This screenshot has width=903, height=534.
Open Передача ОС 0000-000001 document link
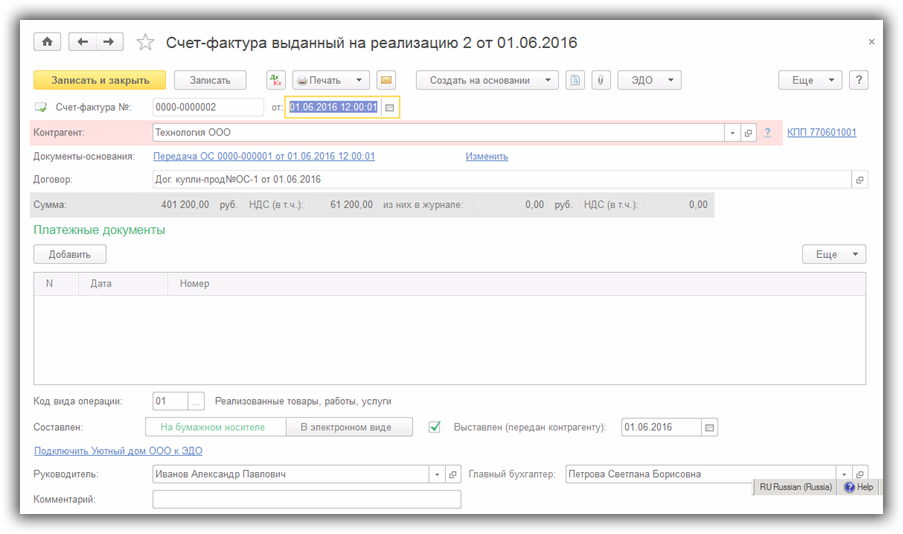point(264,156)
